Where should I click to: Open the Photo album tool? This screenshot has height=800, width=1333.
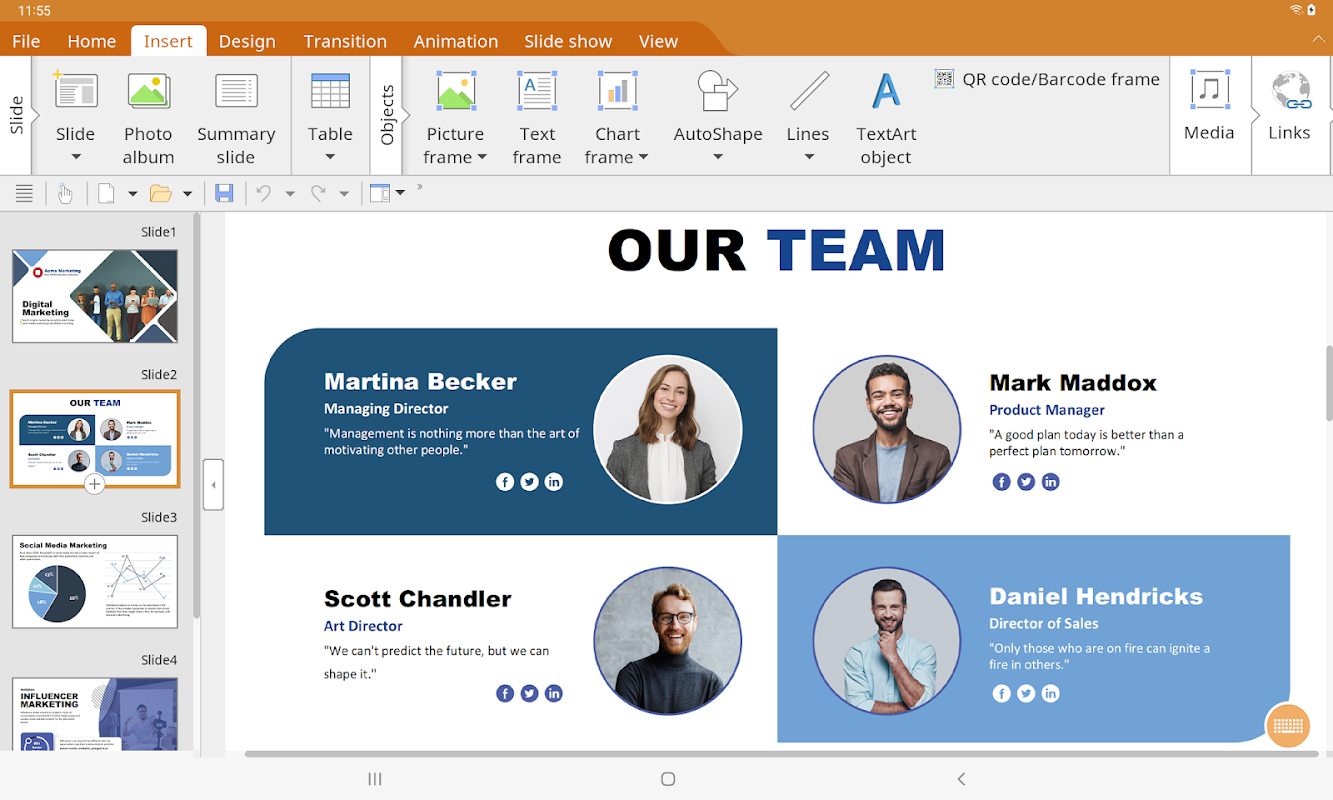148,118
